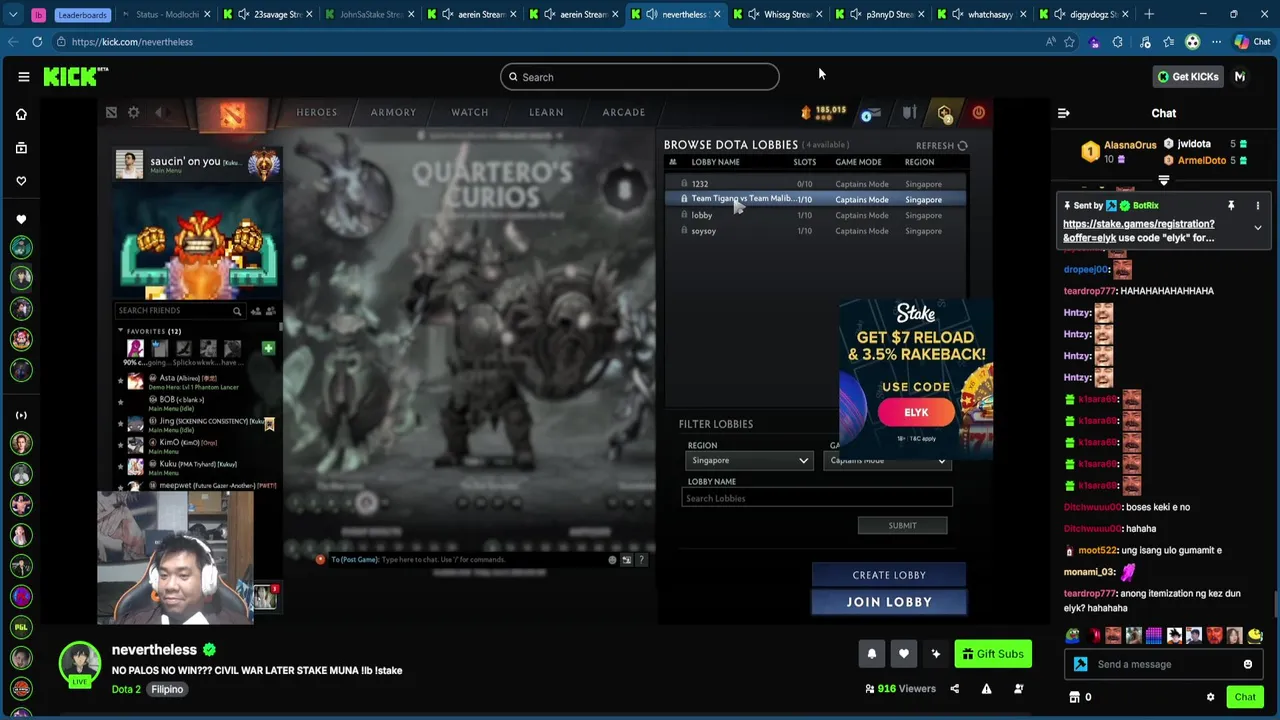The height and width of the screenshot is (720, 1280).
Task: Click the sparkle subscribe icon
Action: (x=935, y=654)
